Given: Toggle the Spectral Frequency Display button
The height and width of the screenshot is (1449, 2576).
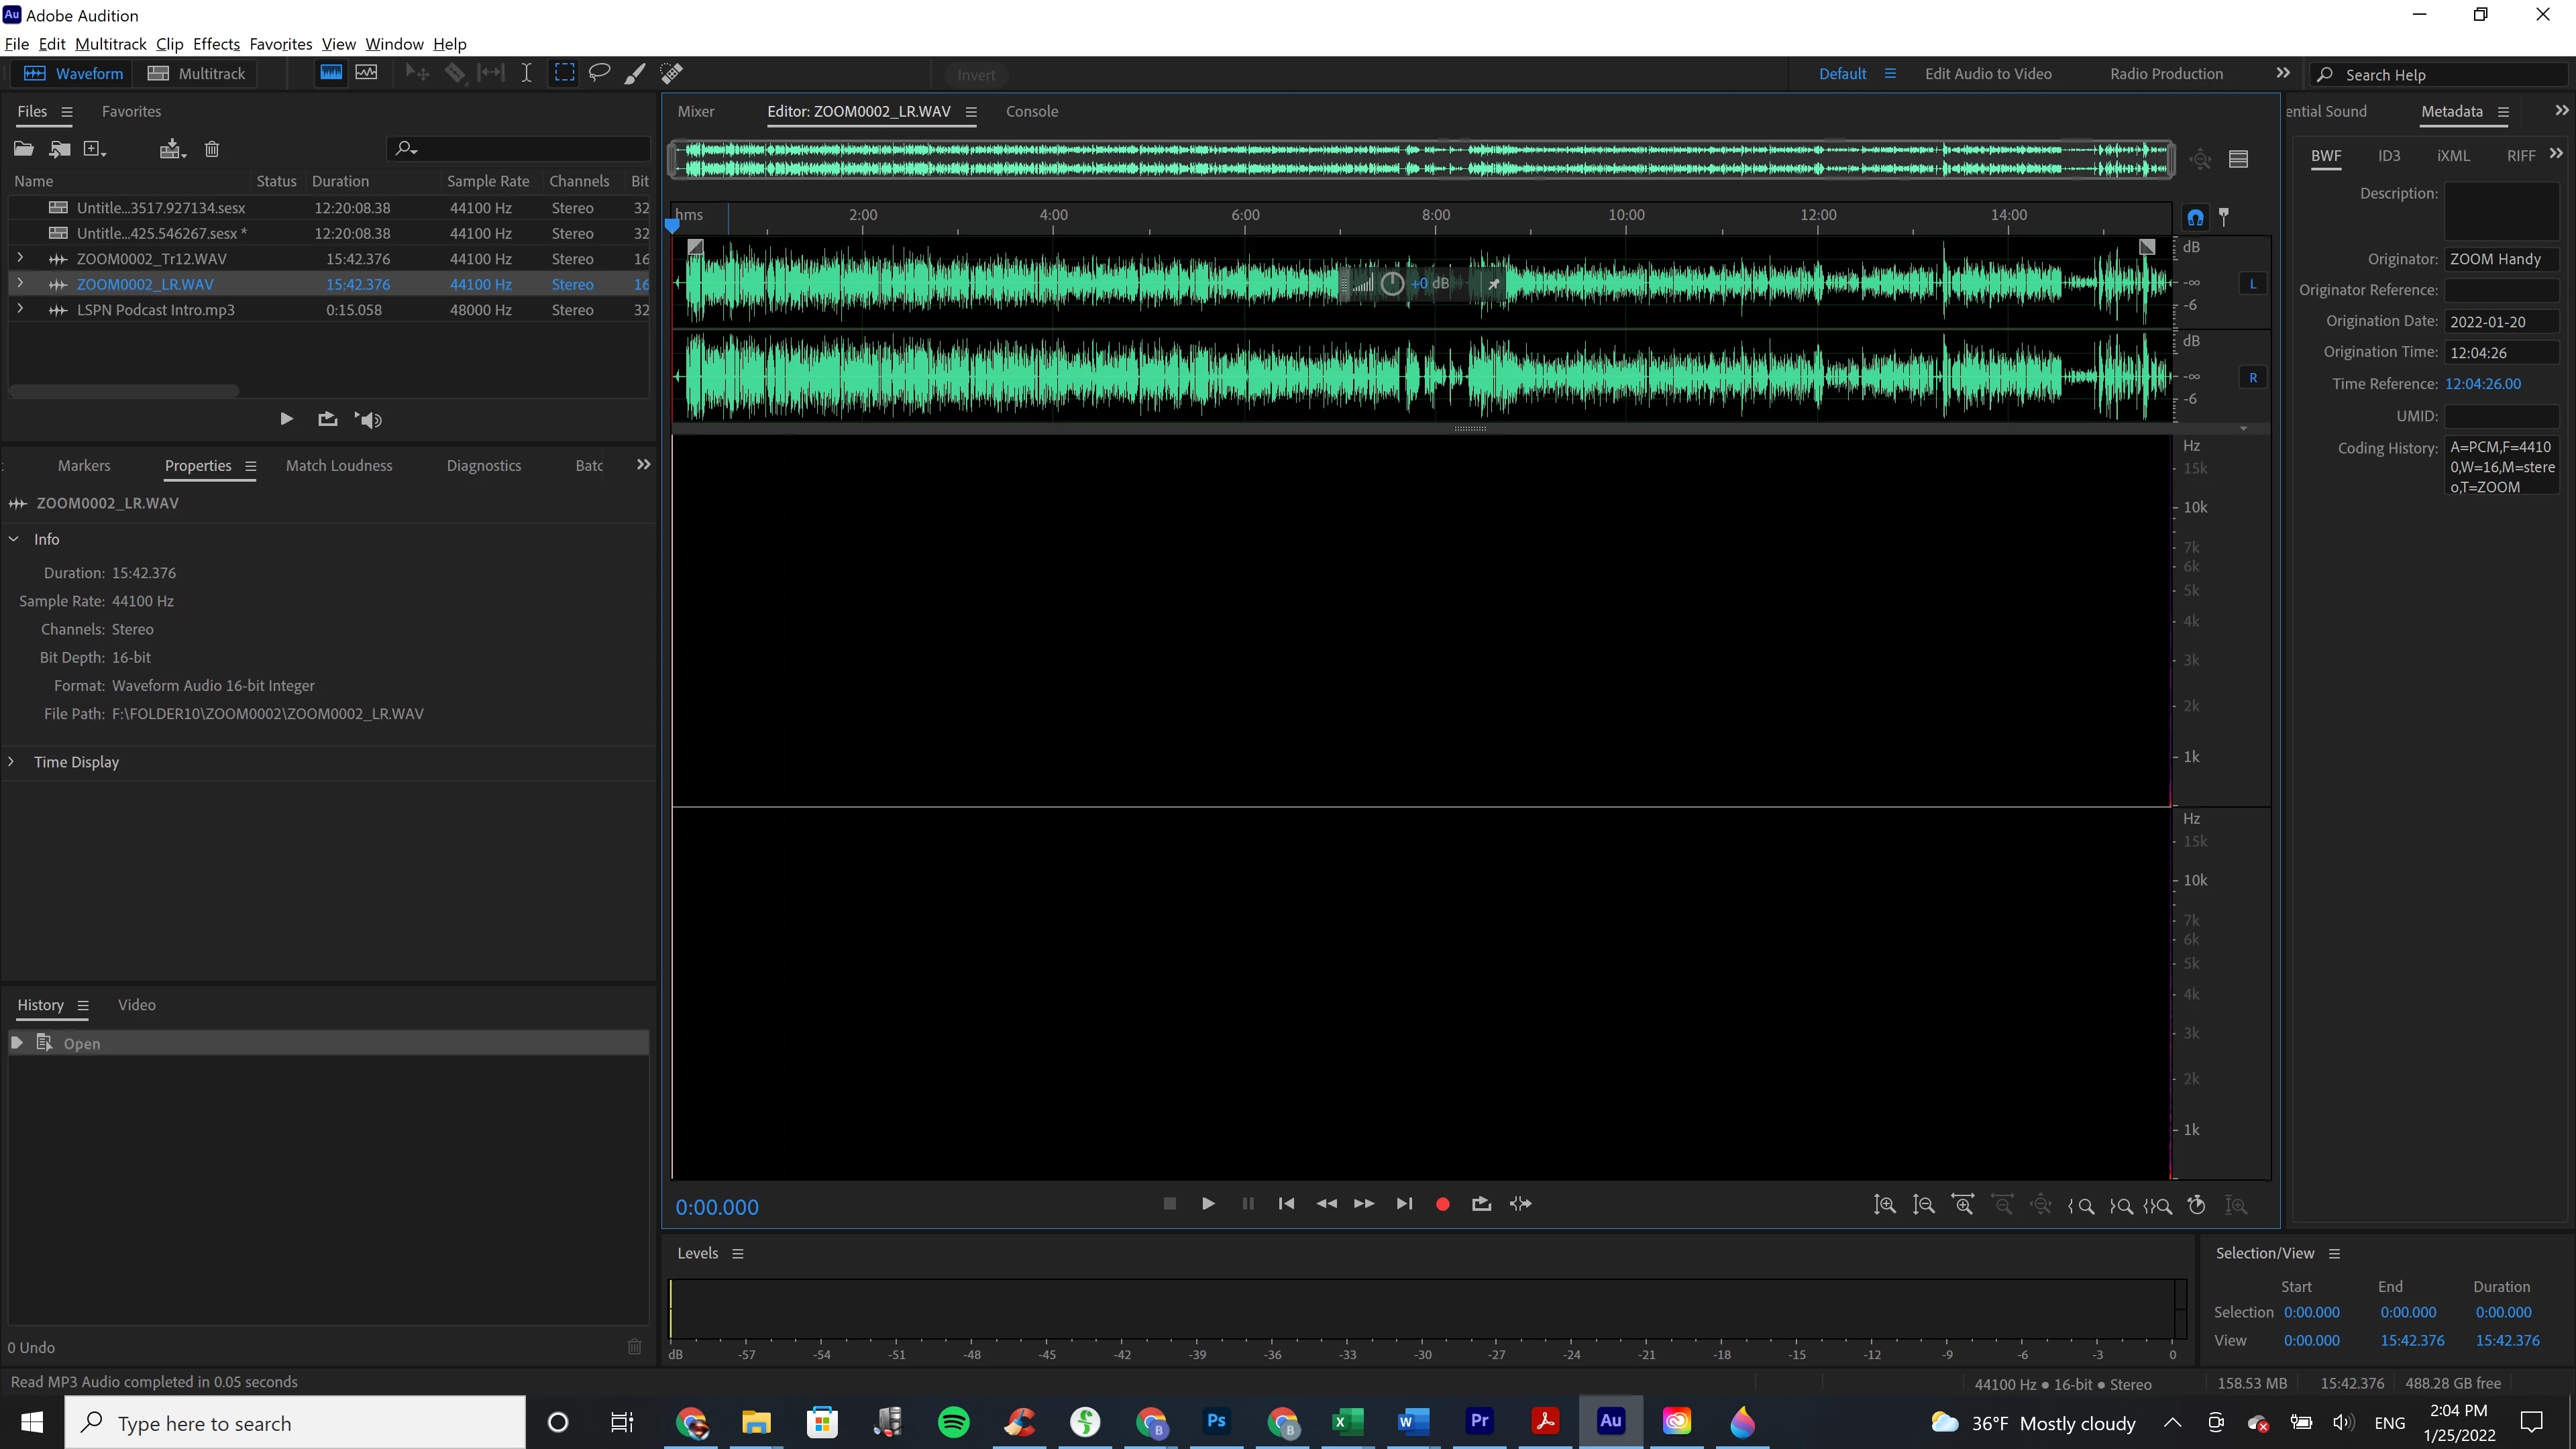Looking at the screenshot, I should [x=331, y=73].
